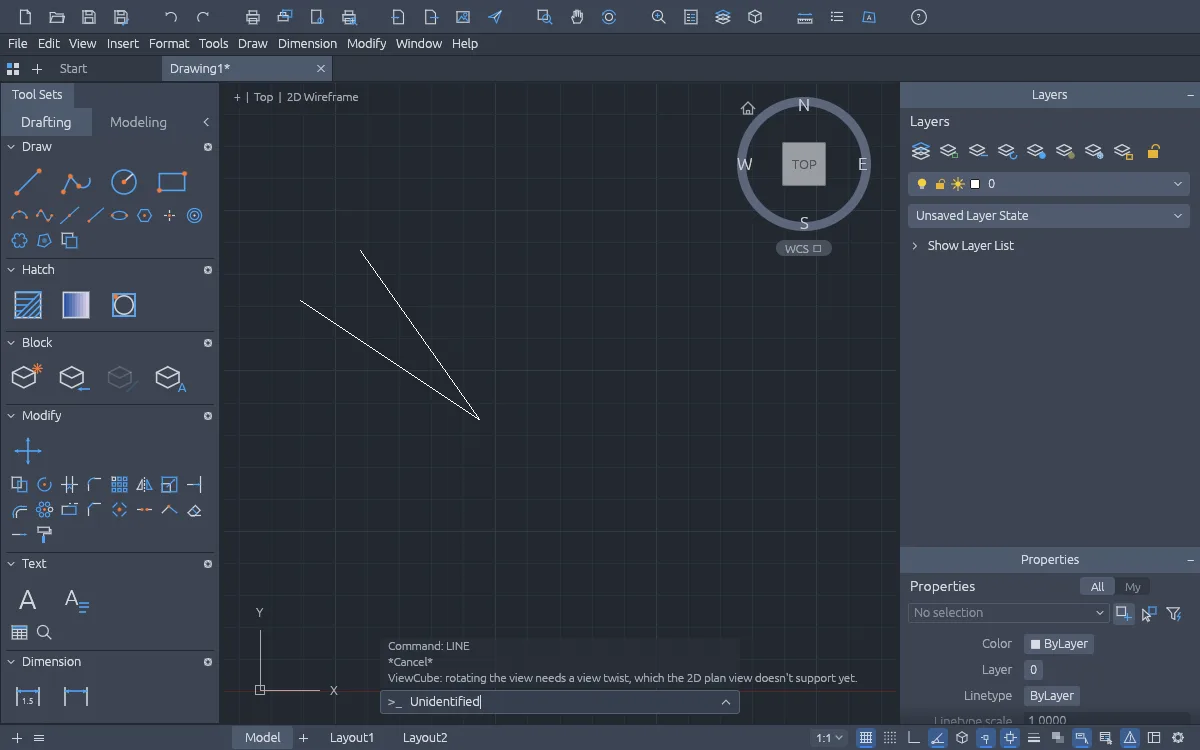1200x750 pixels.
Task: Select the Array modify tool
Action: [119, 485]
